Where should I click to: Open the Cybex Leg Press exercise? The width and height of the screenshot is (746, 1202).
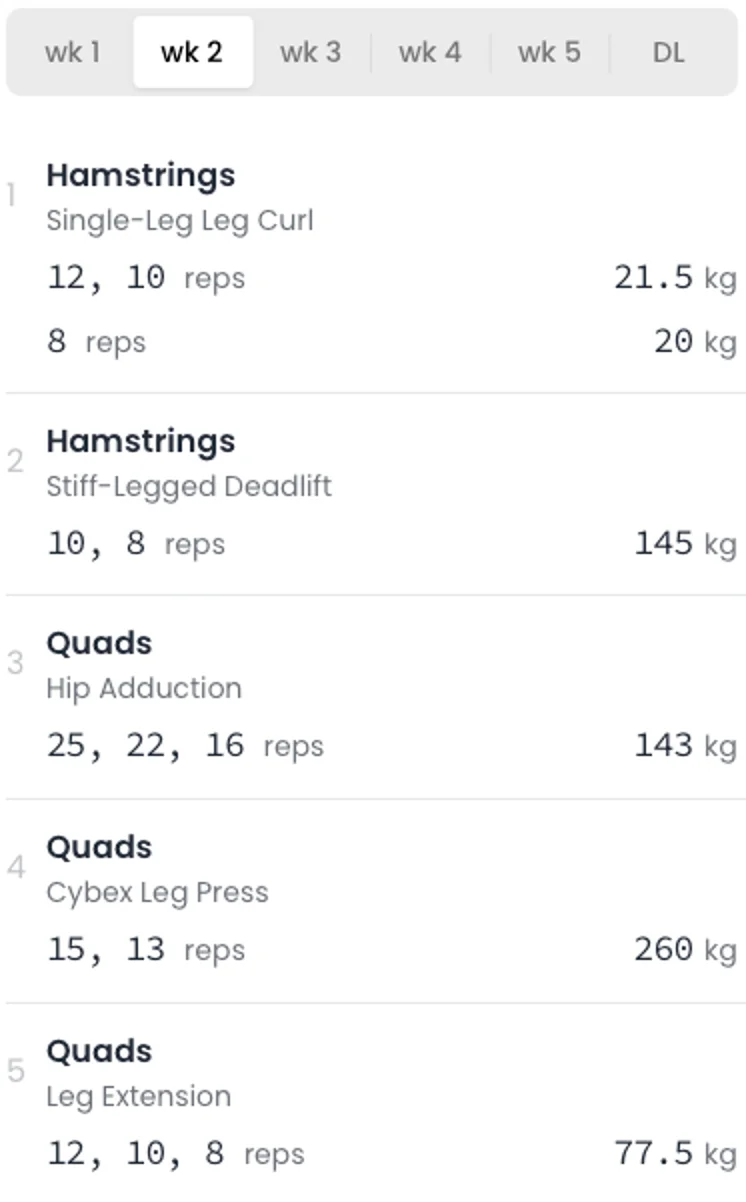pos(157,893)
